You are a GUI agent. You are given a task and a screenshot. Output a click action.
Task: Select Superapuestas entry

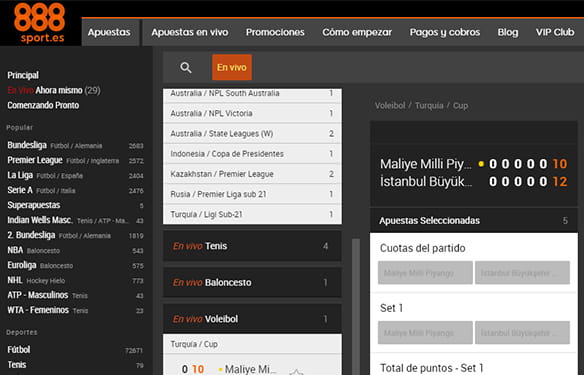(x=75, y=205)
